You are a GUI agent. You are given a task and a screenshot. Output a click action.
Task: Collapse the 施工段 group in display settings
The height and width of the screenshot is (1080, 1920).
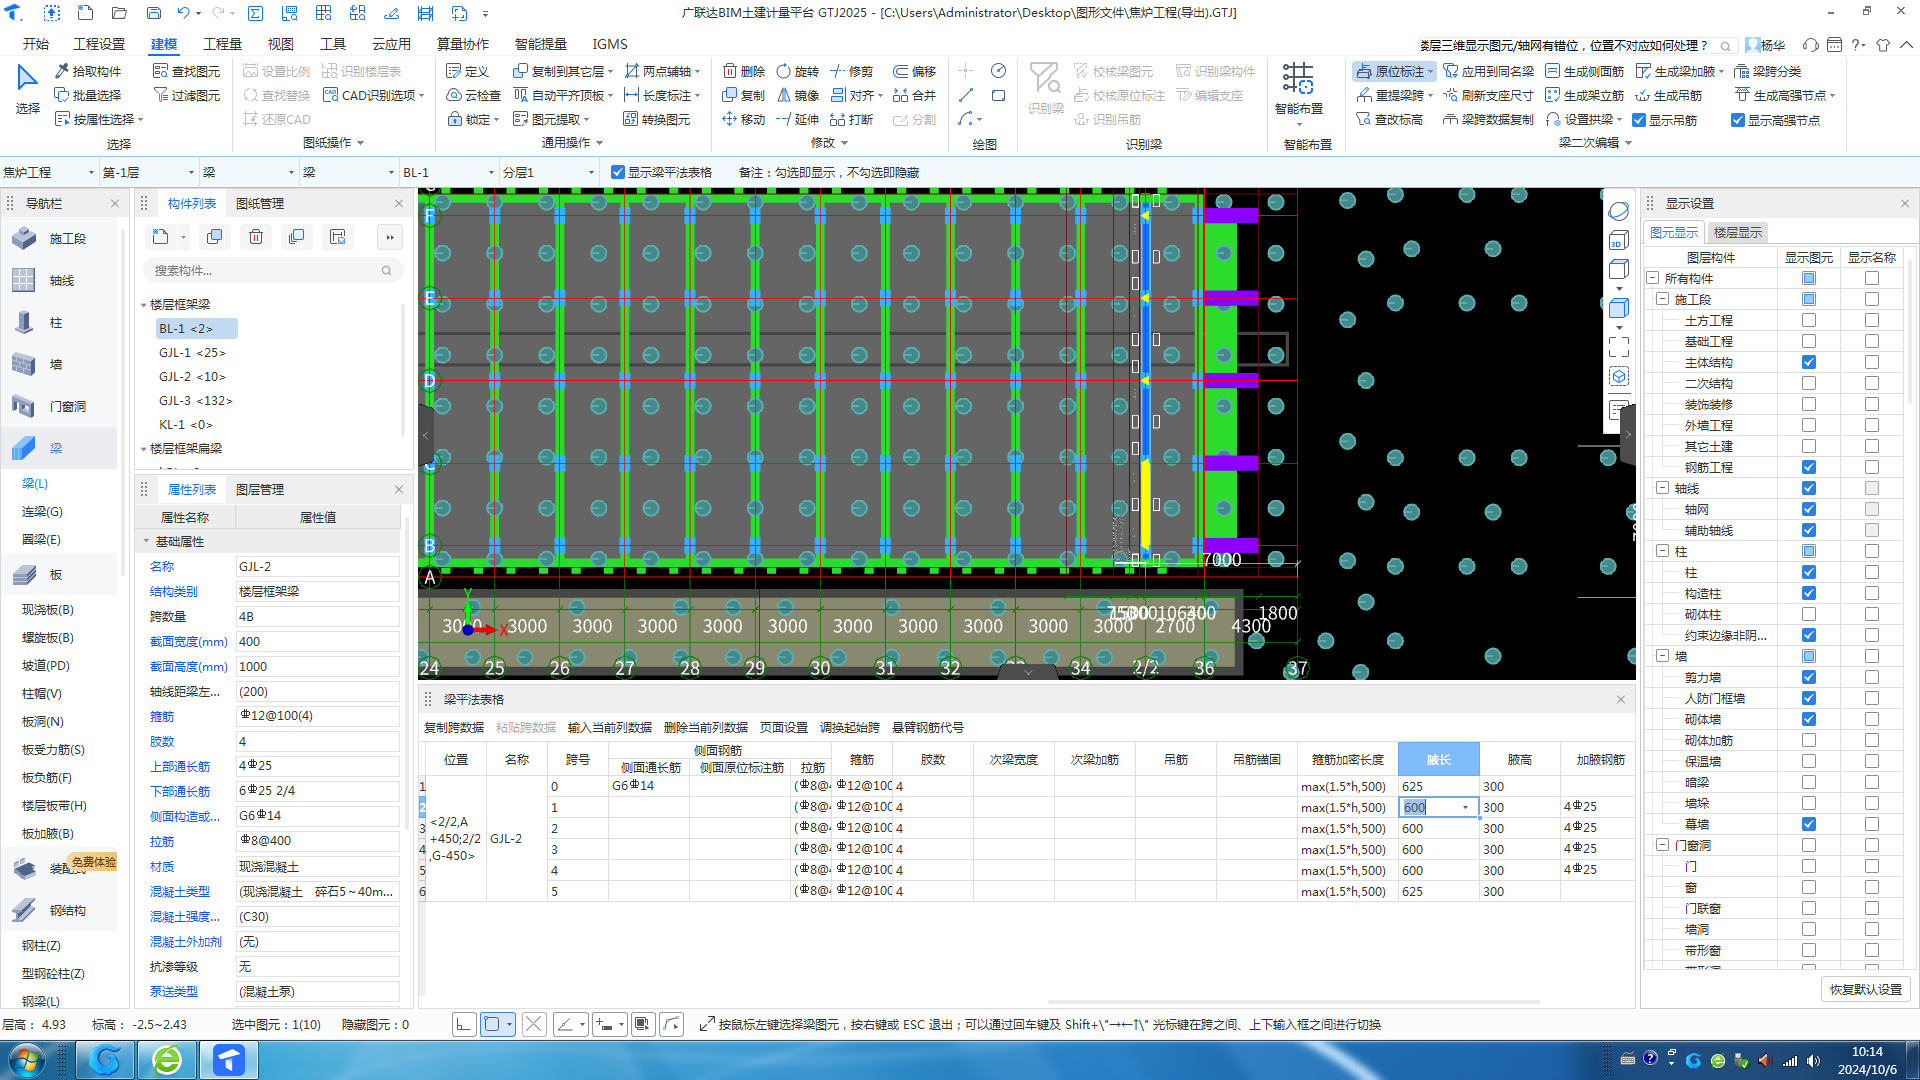1662,299
